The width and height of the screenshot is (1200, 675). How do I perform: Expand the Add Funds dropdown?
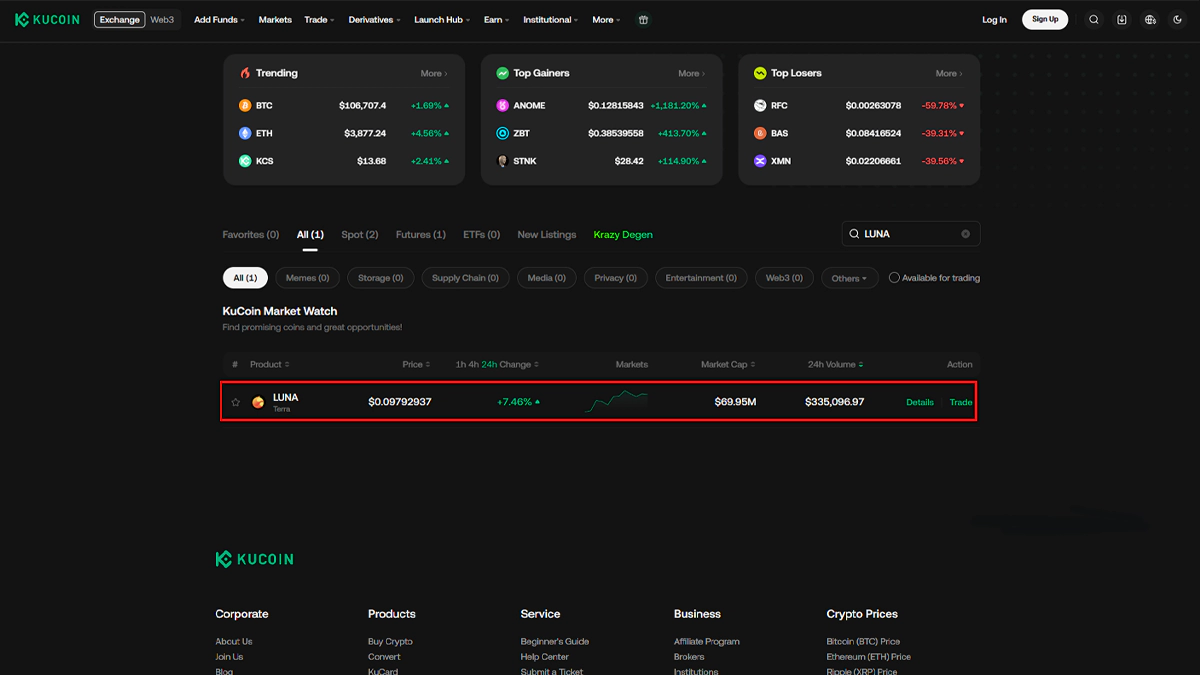tap(219, 20)
